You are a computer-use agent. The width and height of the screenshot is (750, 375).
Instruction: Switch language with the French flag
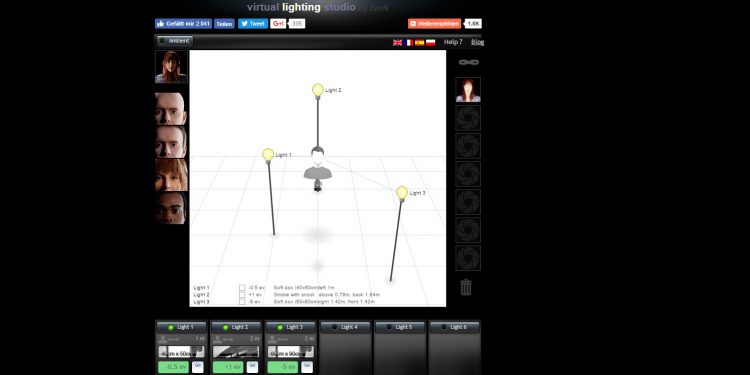pyautogui.click(x=408, y=43)
